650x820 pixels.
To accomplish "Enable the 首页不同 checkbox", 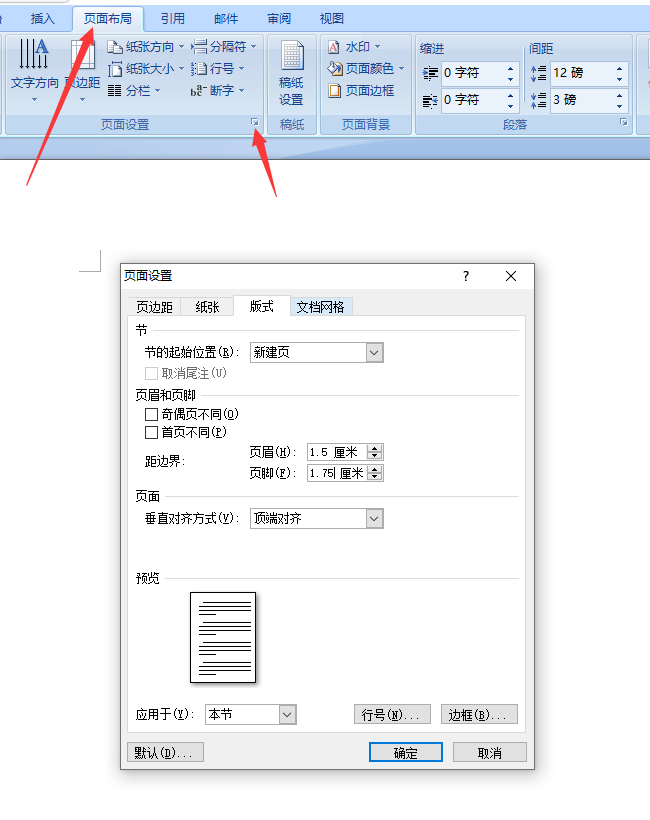I will point(151,432).
